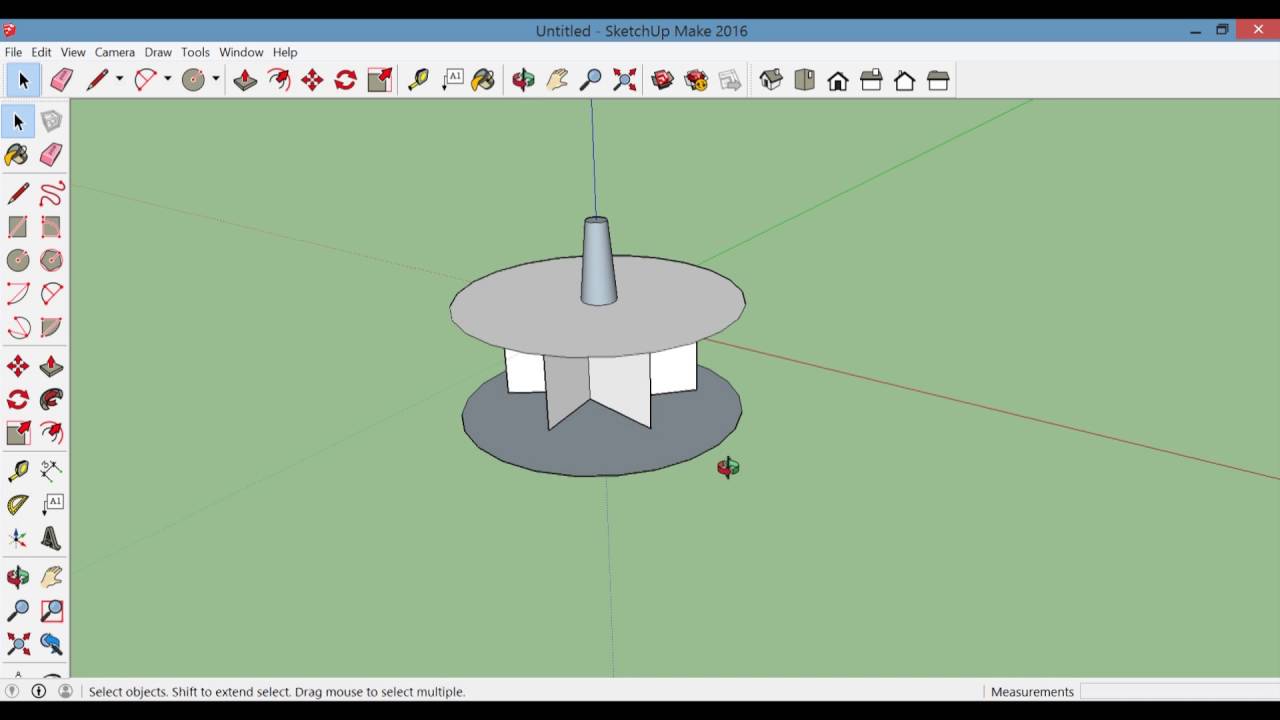
Task: Switch to Front view house icon
Action: point(838,80)
